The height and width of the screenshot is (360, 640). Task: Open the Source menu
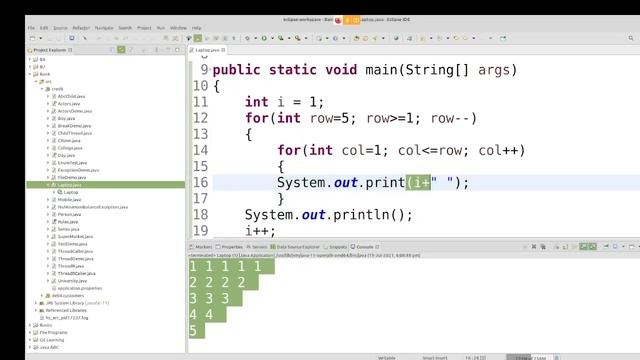(x=60, y=28)
